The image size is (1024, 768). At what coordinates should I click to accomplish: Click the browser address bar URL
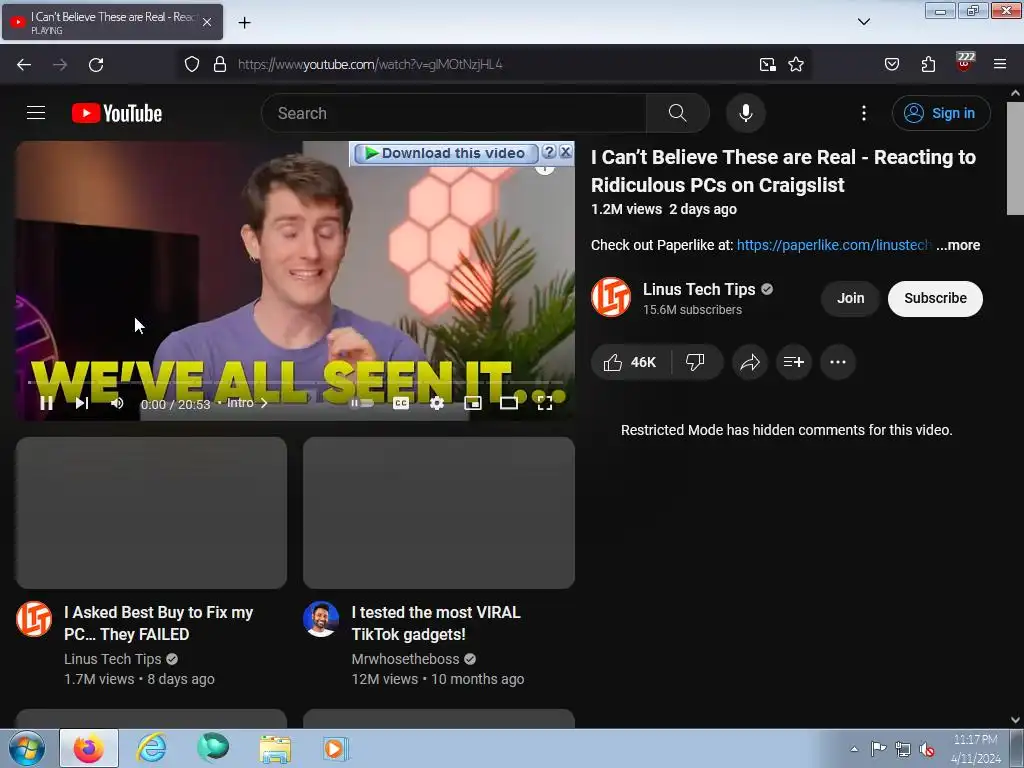(x=370, y=64)
